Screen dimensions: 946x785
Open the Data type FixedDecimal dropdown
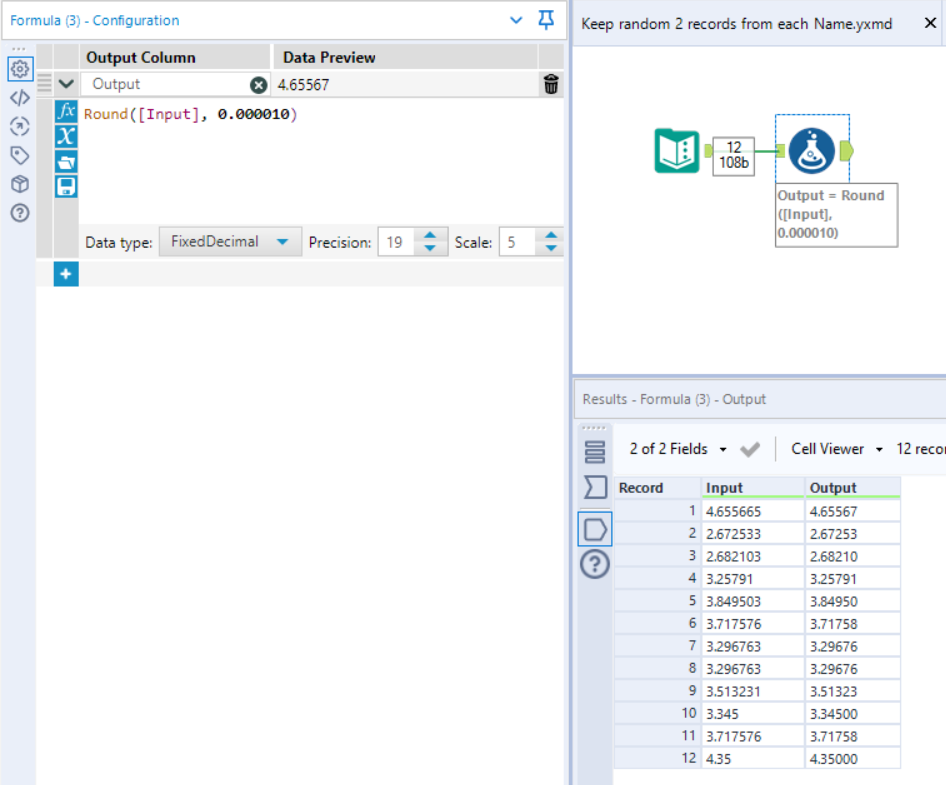pos(230,242)
